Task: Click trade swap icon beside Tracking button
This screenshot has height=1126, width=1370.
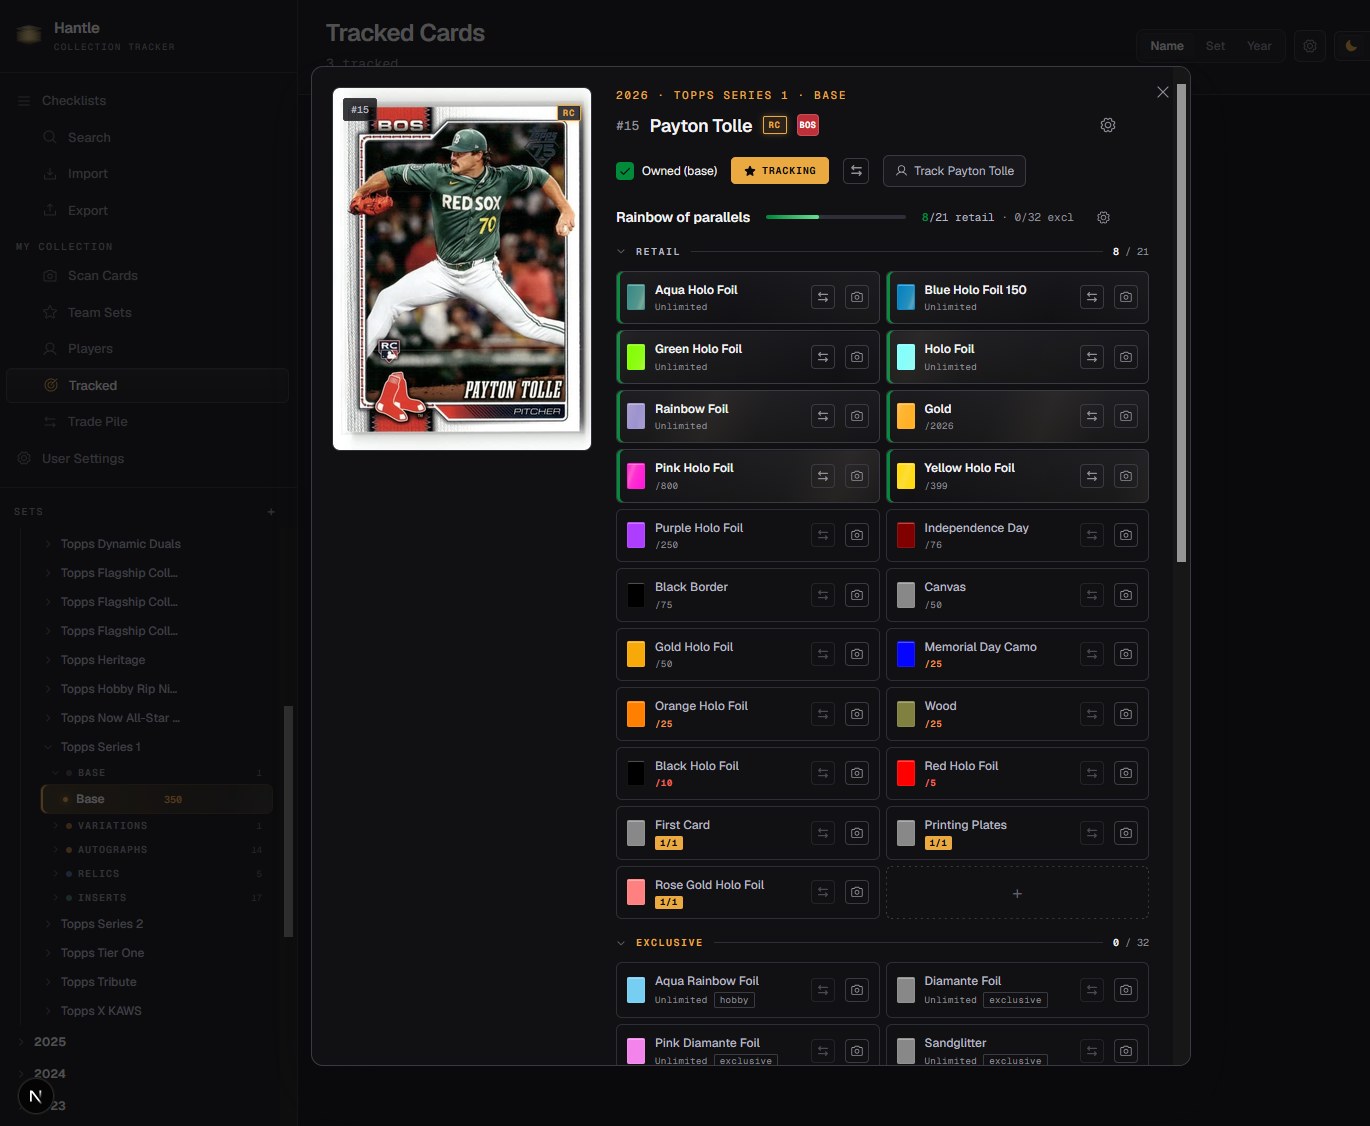Action: coord(856,171)
